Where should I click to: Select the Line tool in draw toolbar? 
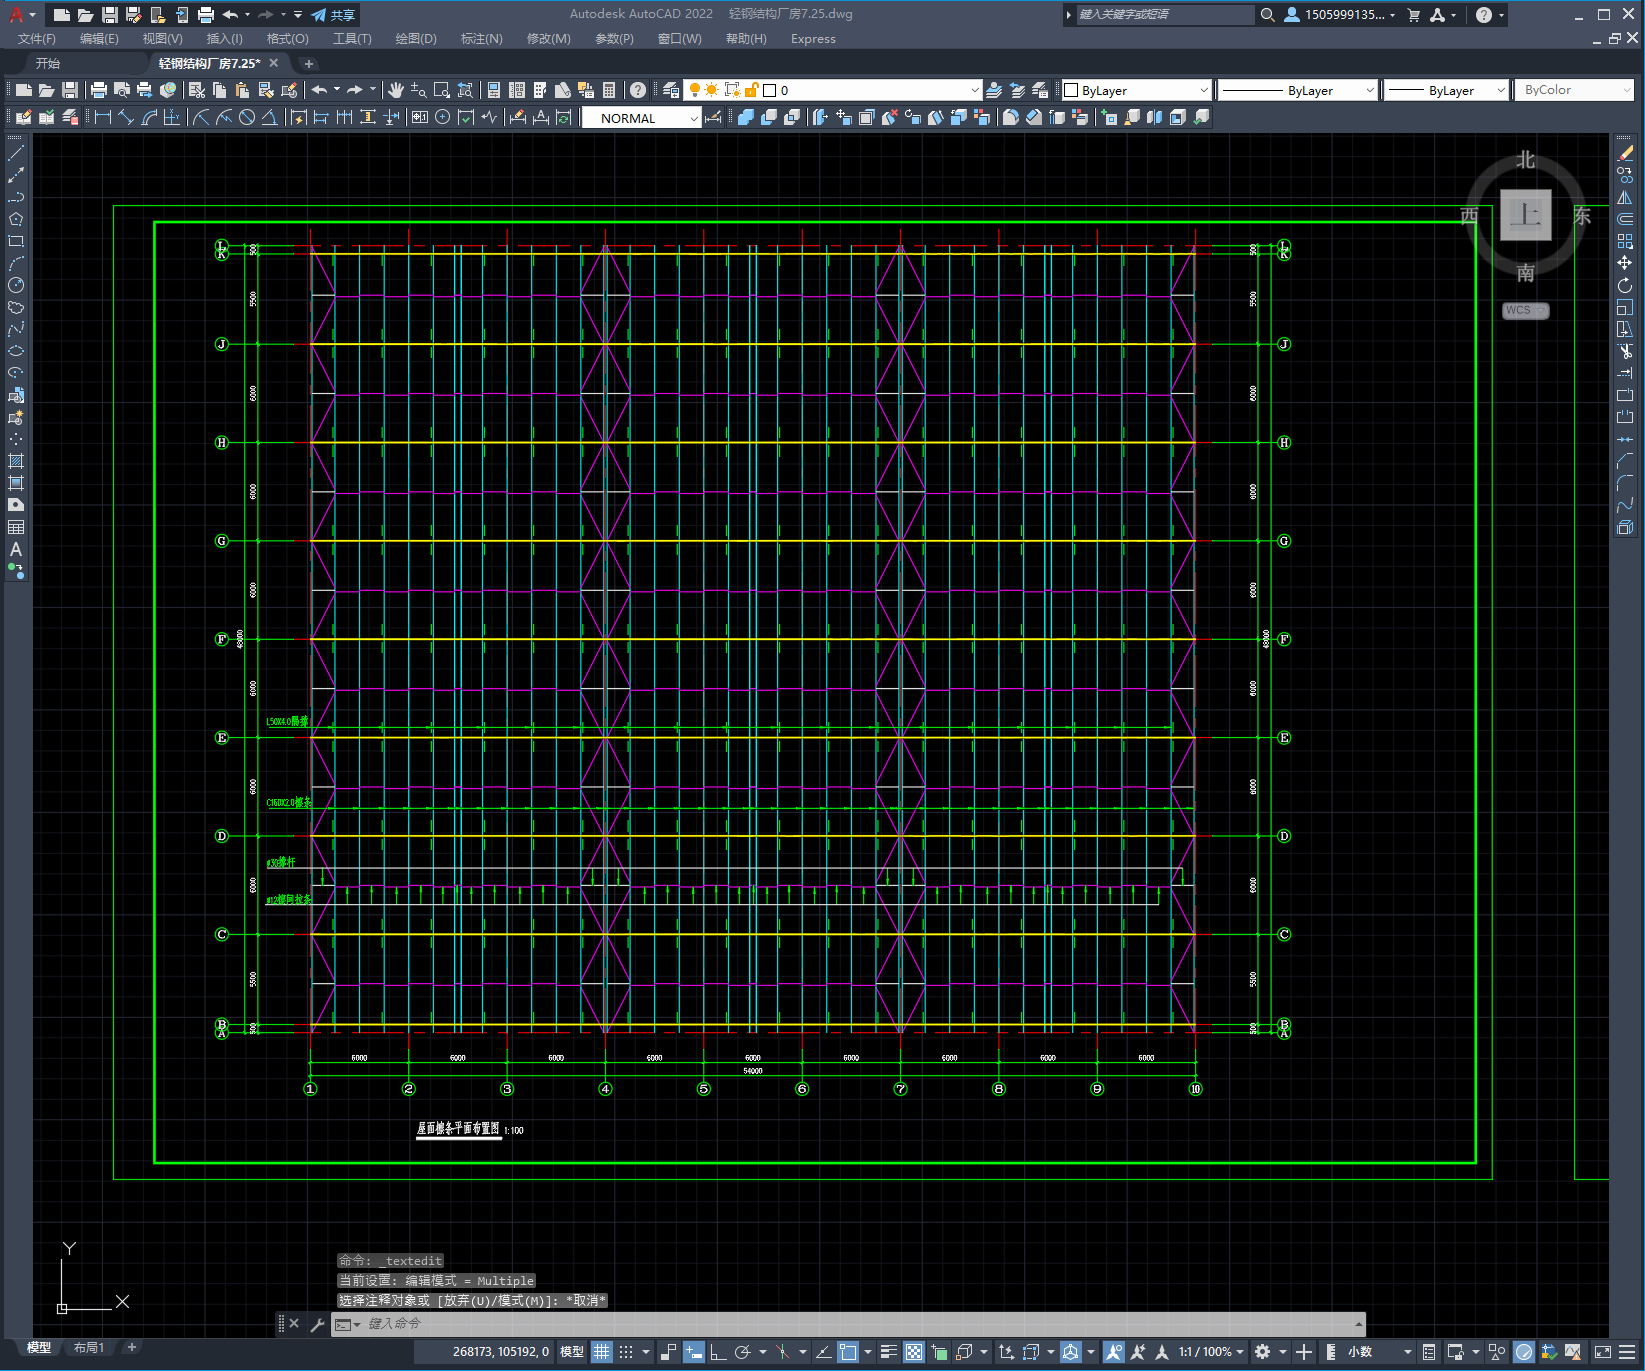click(16, 153)
